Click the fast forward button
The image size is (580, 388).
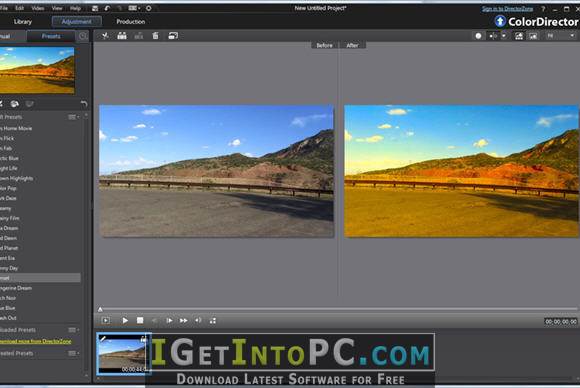coord(183,320)
